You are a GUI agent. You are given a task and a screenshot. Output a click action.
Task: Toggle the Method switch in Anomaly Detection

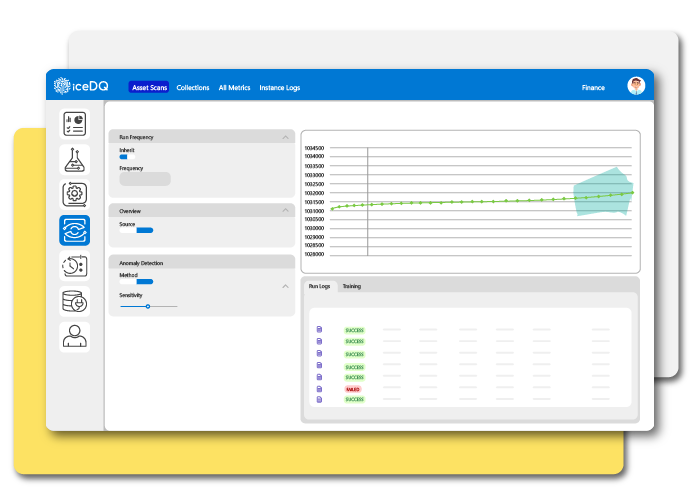136,282
